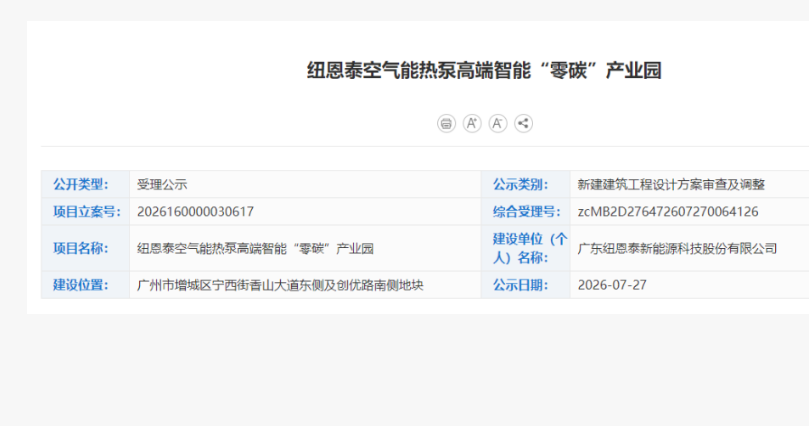Select 新建建筑工程设计方案审查及调整 text
Screen dimensions: 809x426
coord(671,185)
